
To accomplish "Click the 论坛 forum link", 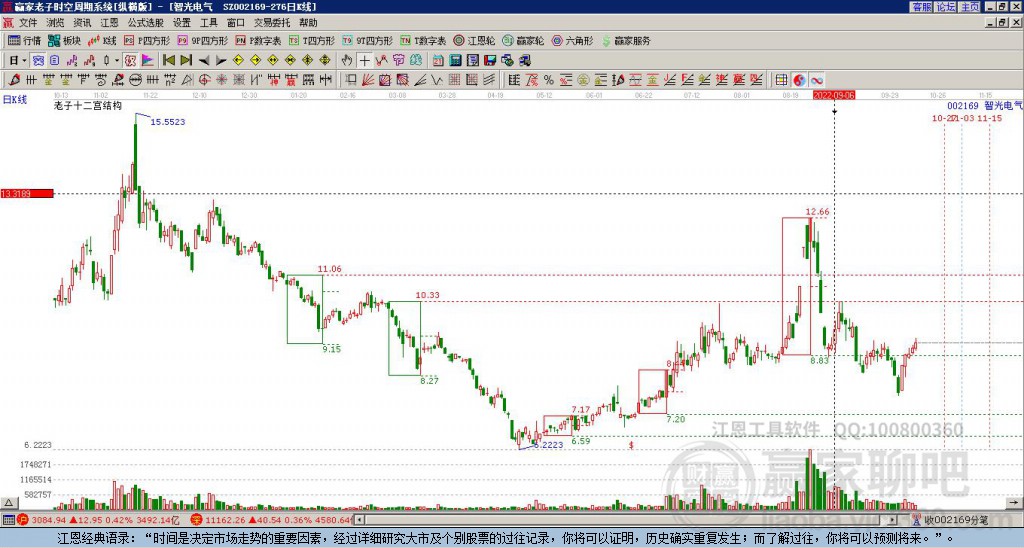I will pyautogui.click(x=945, y=7).
